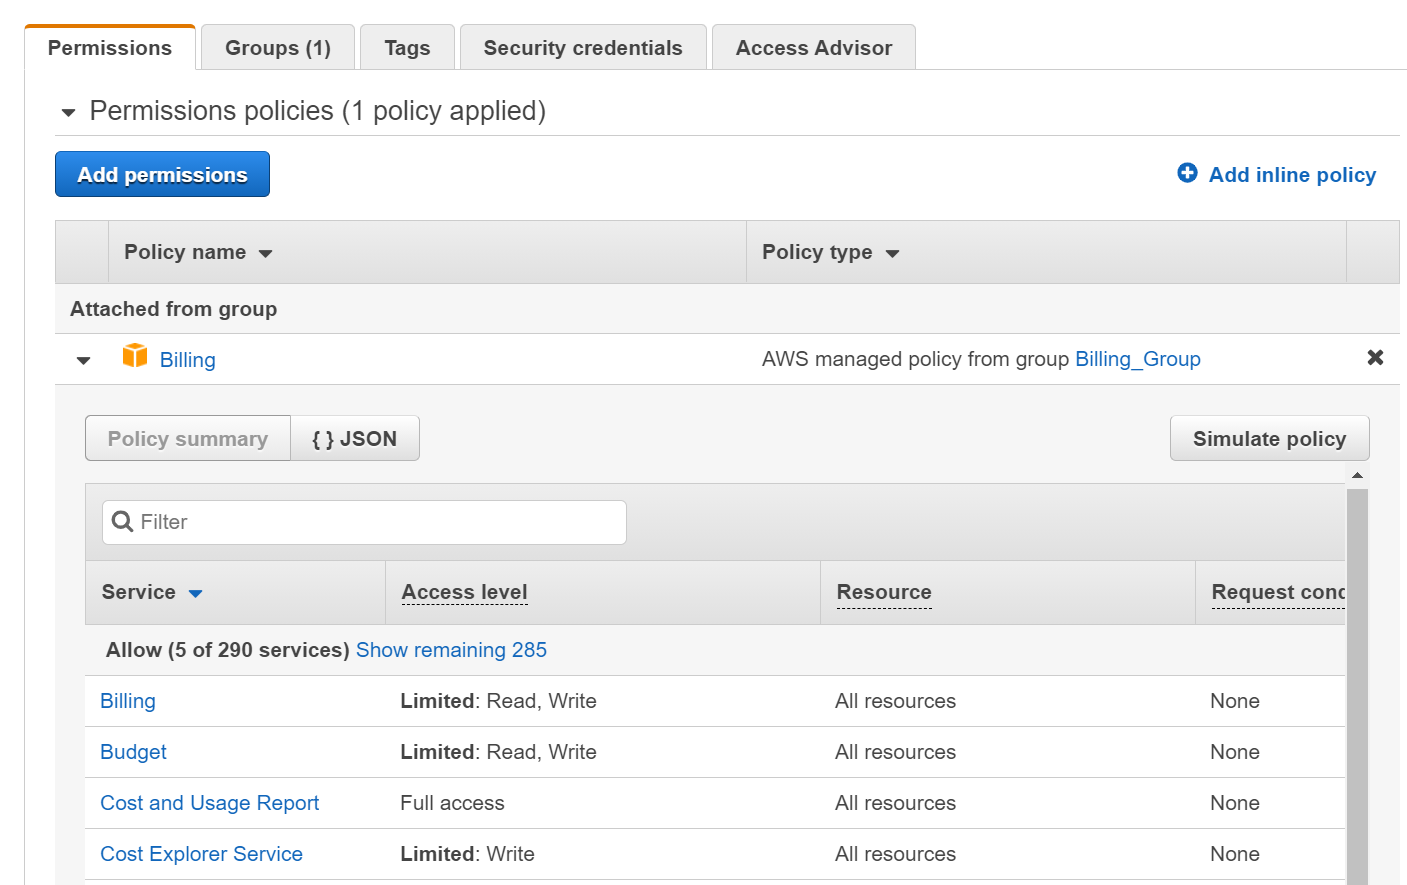Screen dimensions: 1407x885
Task: Collapse the Permissions policies section
Action: pos(68,112)
